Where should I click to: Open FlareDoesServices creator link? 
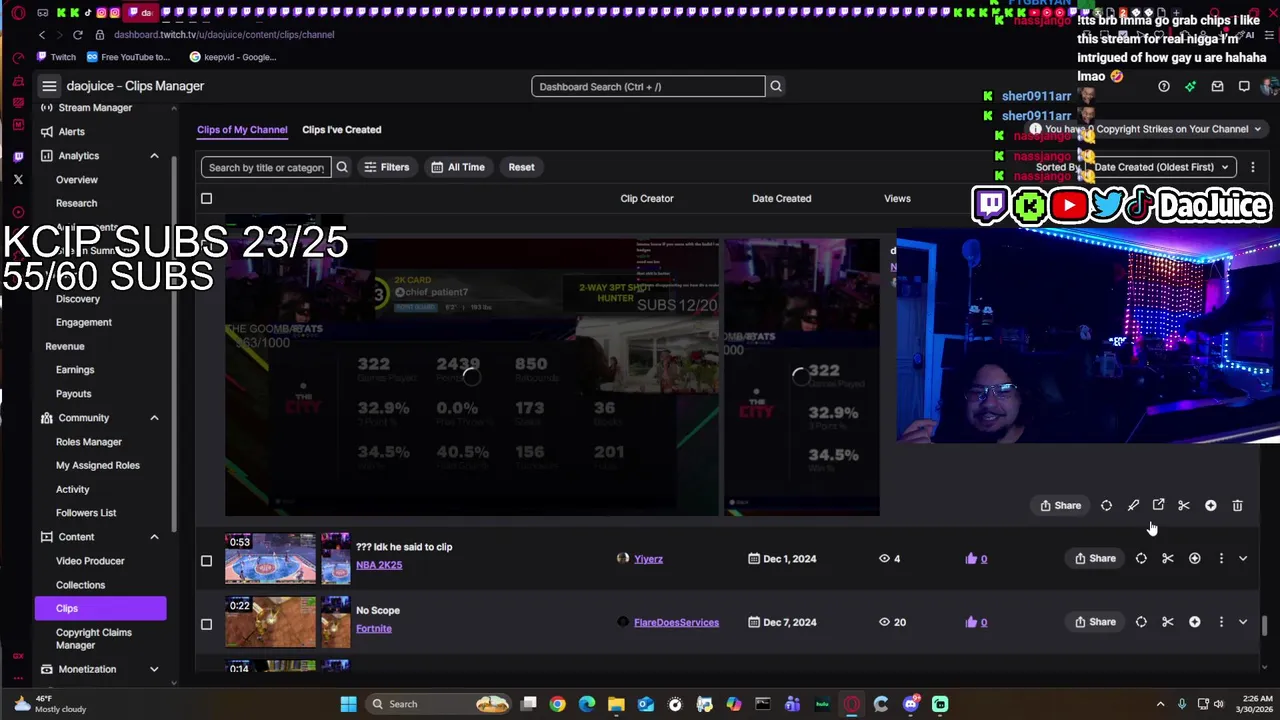[x=676, y=622]
